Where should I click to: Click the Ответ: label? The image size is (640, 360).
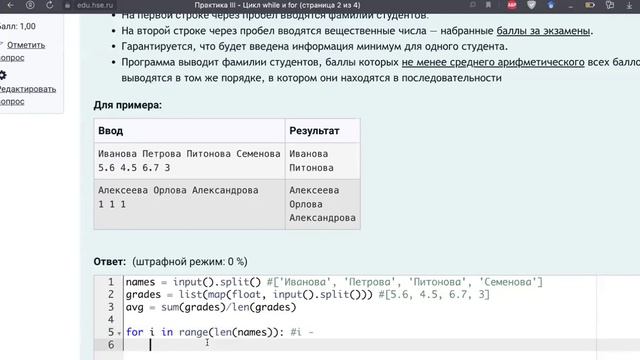(x=110, y=262)
